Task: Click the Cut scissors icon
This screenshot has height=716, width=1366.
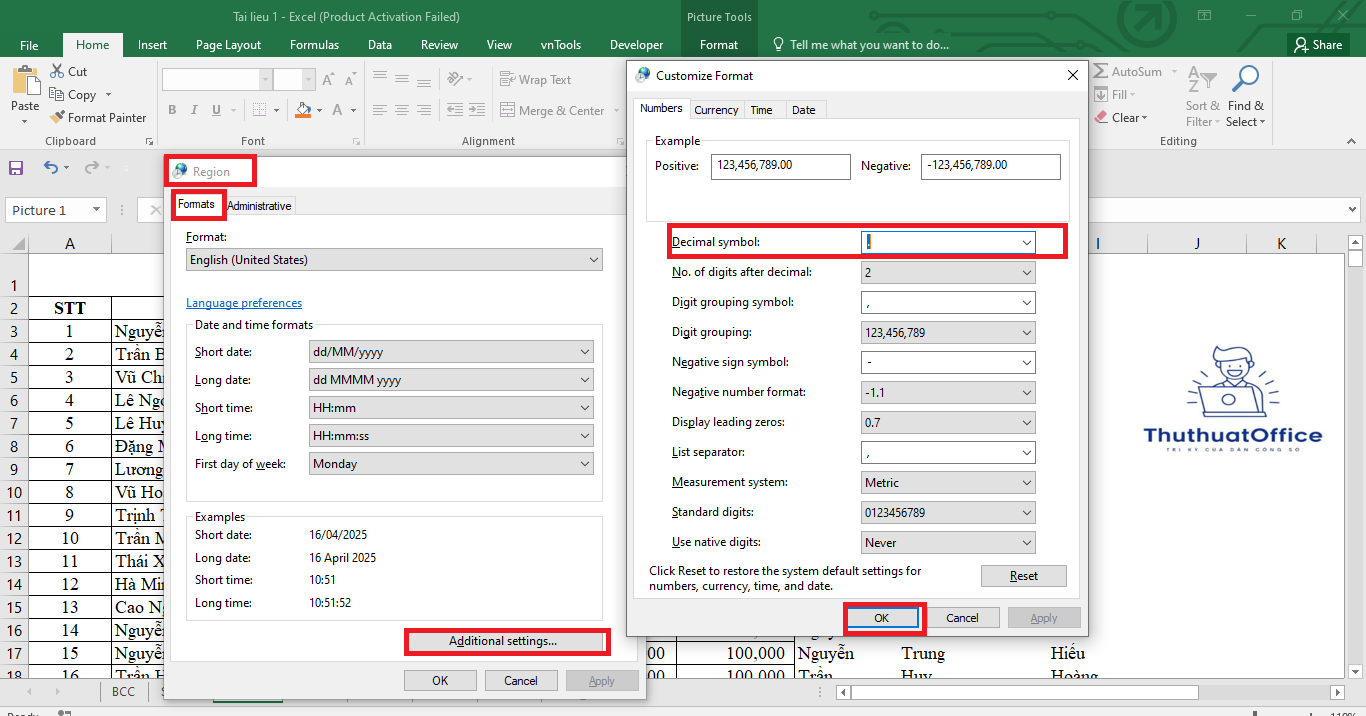Action: click(56, 72)
